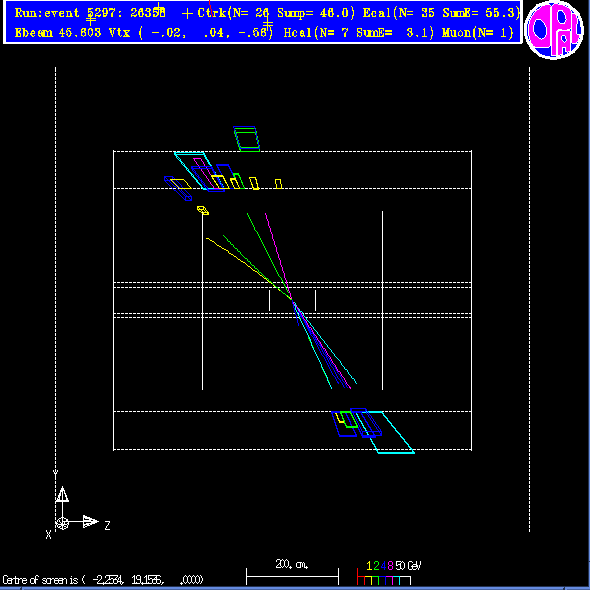Image resolution: width=590 pixels, height=590 pixels.
Task: Select the green-blue Hcal block at top
Action: click(x=247, y=139)
